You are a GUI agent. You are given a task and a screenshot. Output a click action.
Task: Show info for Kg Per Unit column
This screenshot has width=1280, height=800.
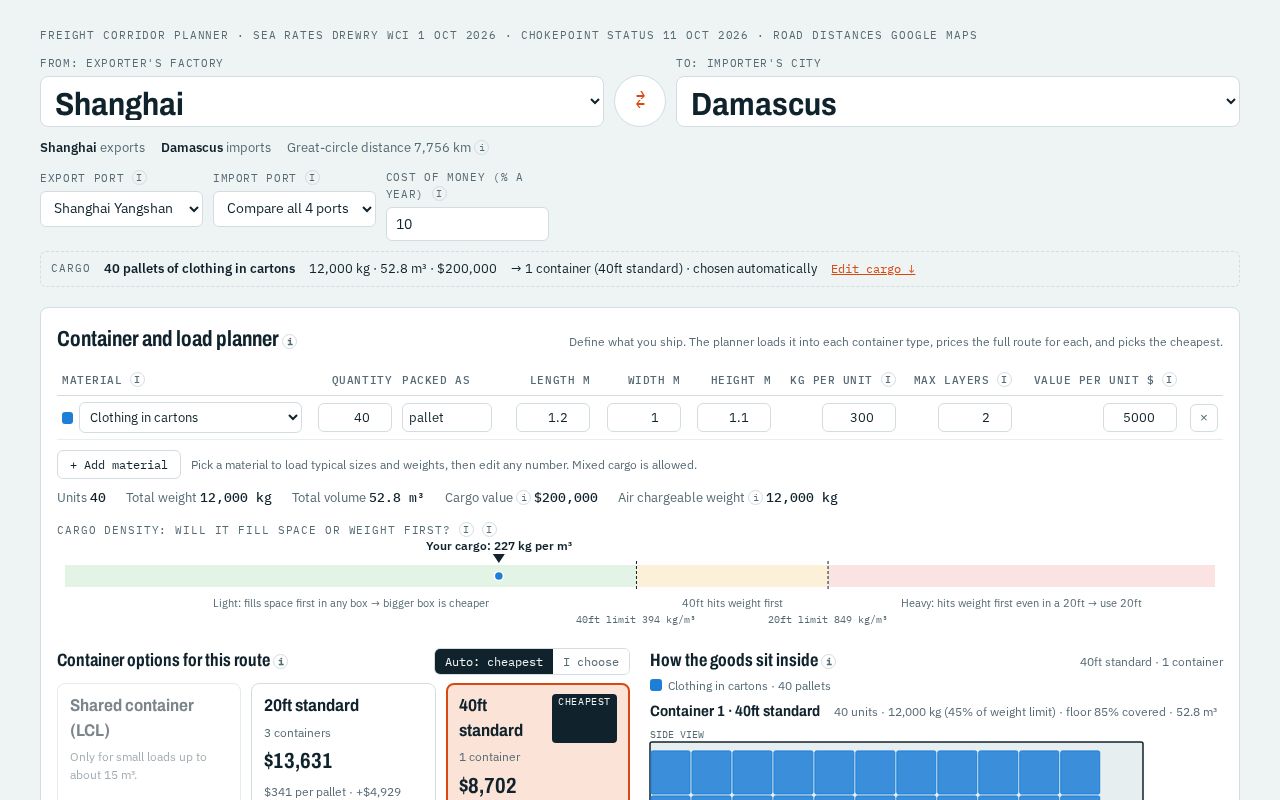click(x=888, y=380)
